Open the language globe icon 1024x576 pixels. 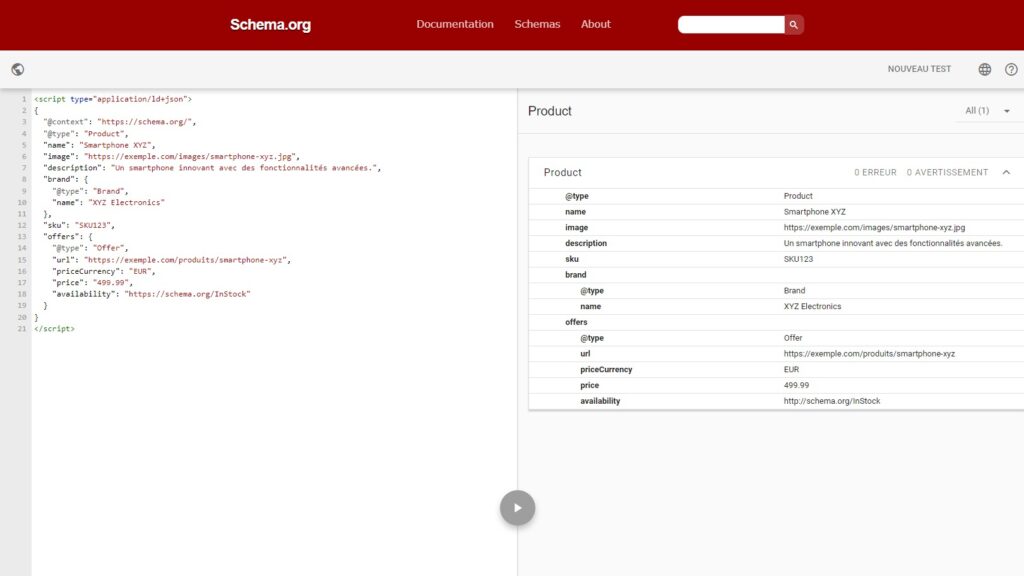[985, 69]
